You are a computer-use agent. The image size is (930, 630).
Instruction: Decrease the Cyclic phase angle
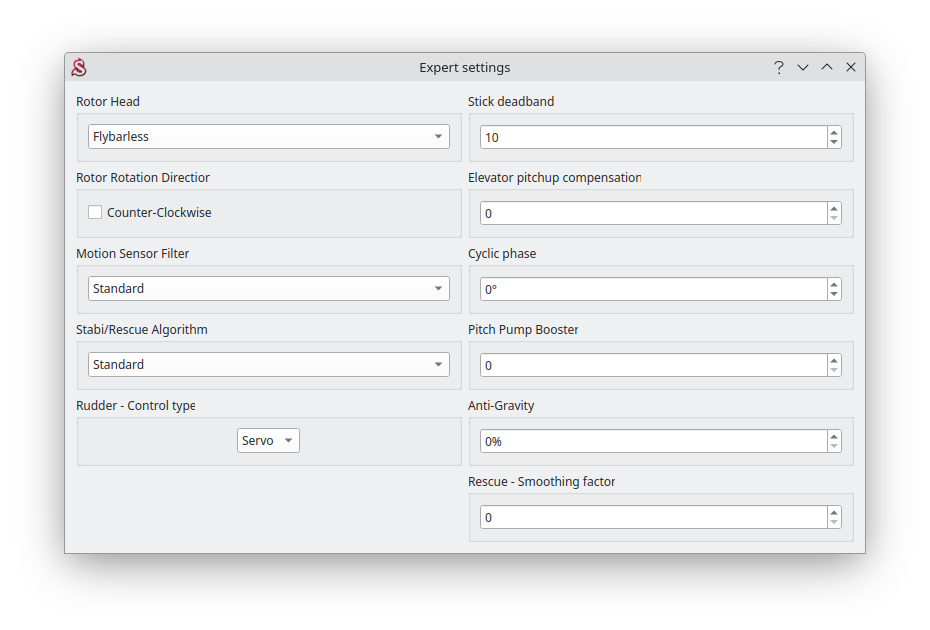[834, 294]
